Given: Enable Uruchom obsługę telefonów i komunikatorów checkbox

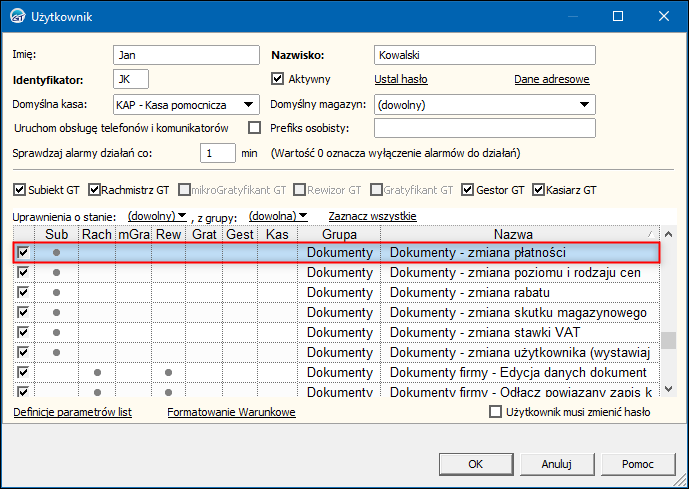Looking at the screenshot, I should [254, 128].
